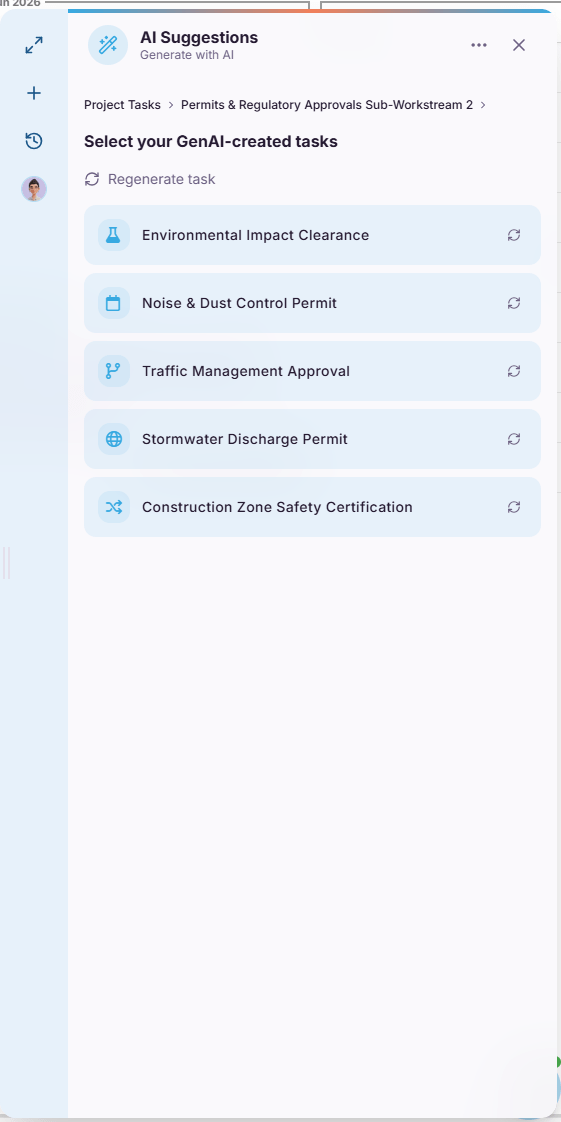Click the calendar icon of Noise & Dust Control Permit
This screenshot has width=561, height=1122.
click(x=114, y=303)
